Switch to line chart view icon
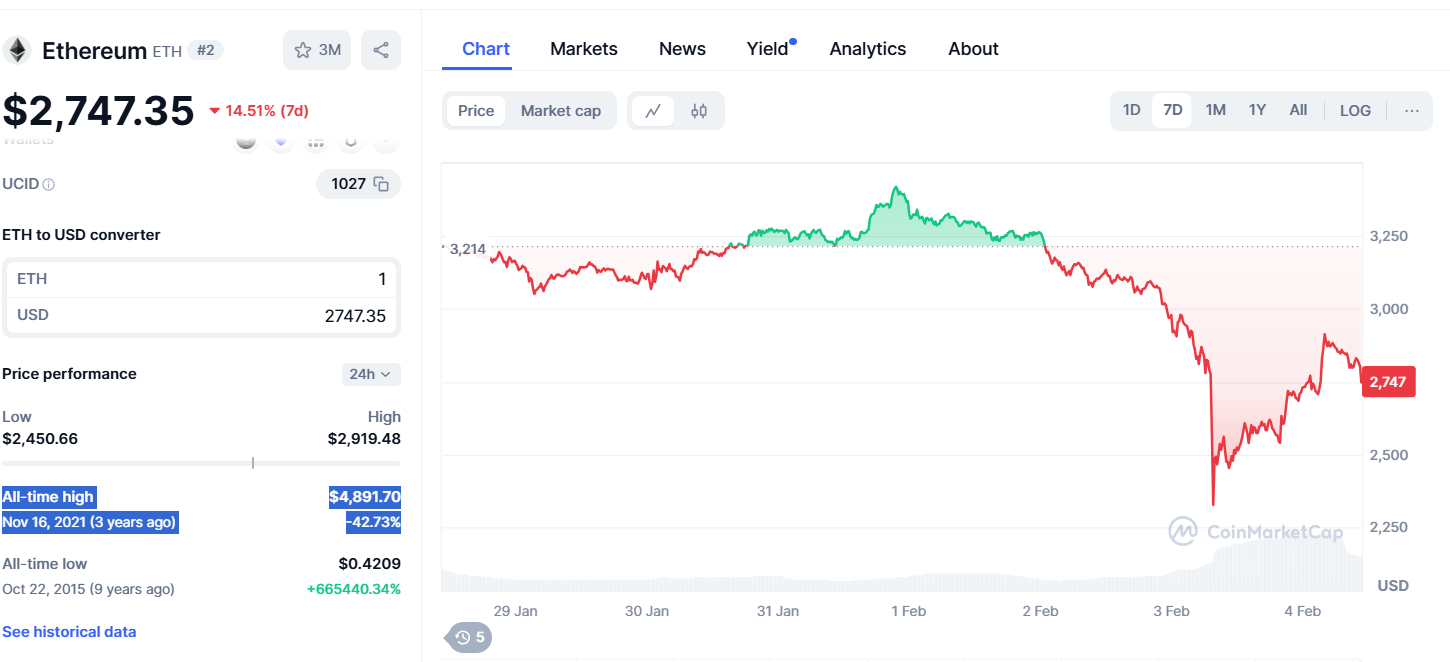Image resolution: width=1450 pixels, height=662 pixels. point(653,111)
